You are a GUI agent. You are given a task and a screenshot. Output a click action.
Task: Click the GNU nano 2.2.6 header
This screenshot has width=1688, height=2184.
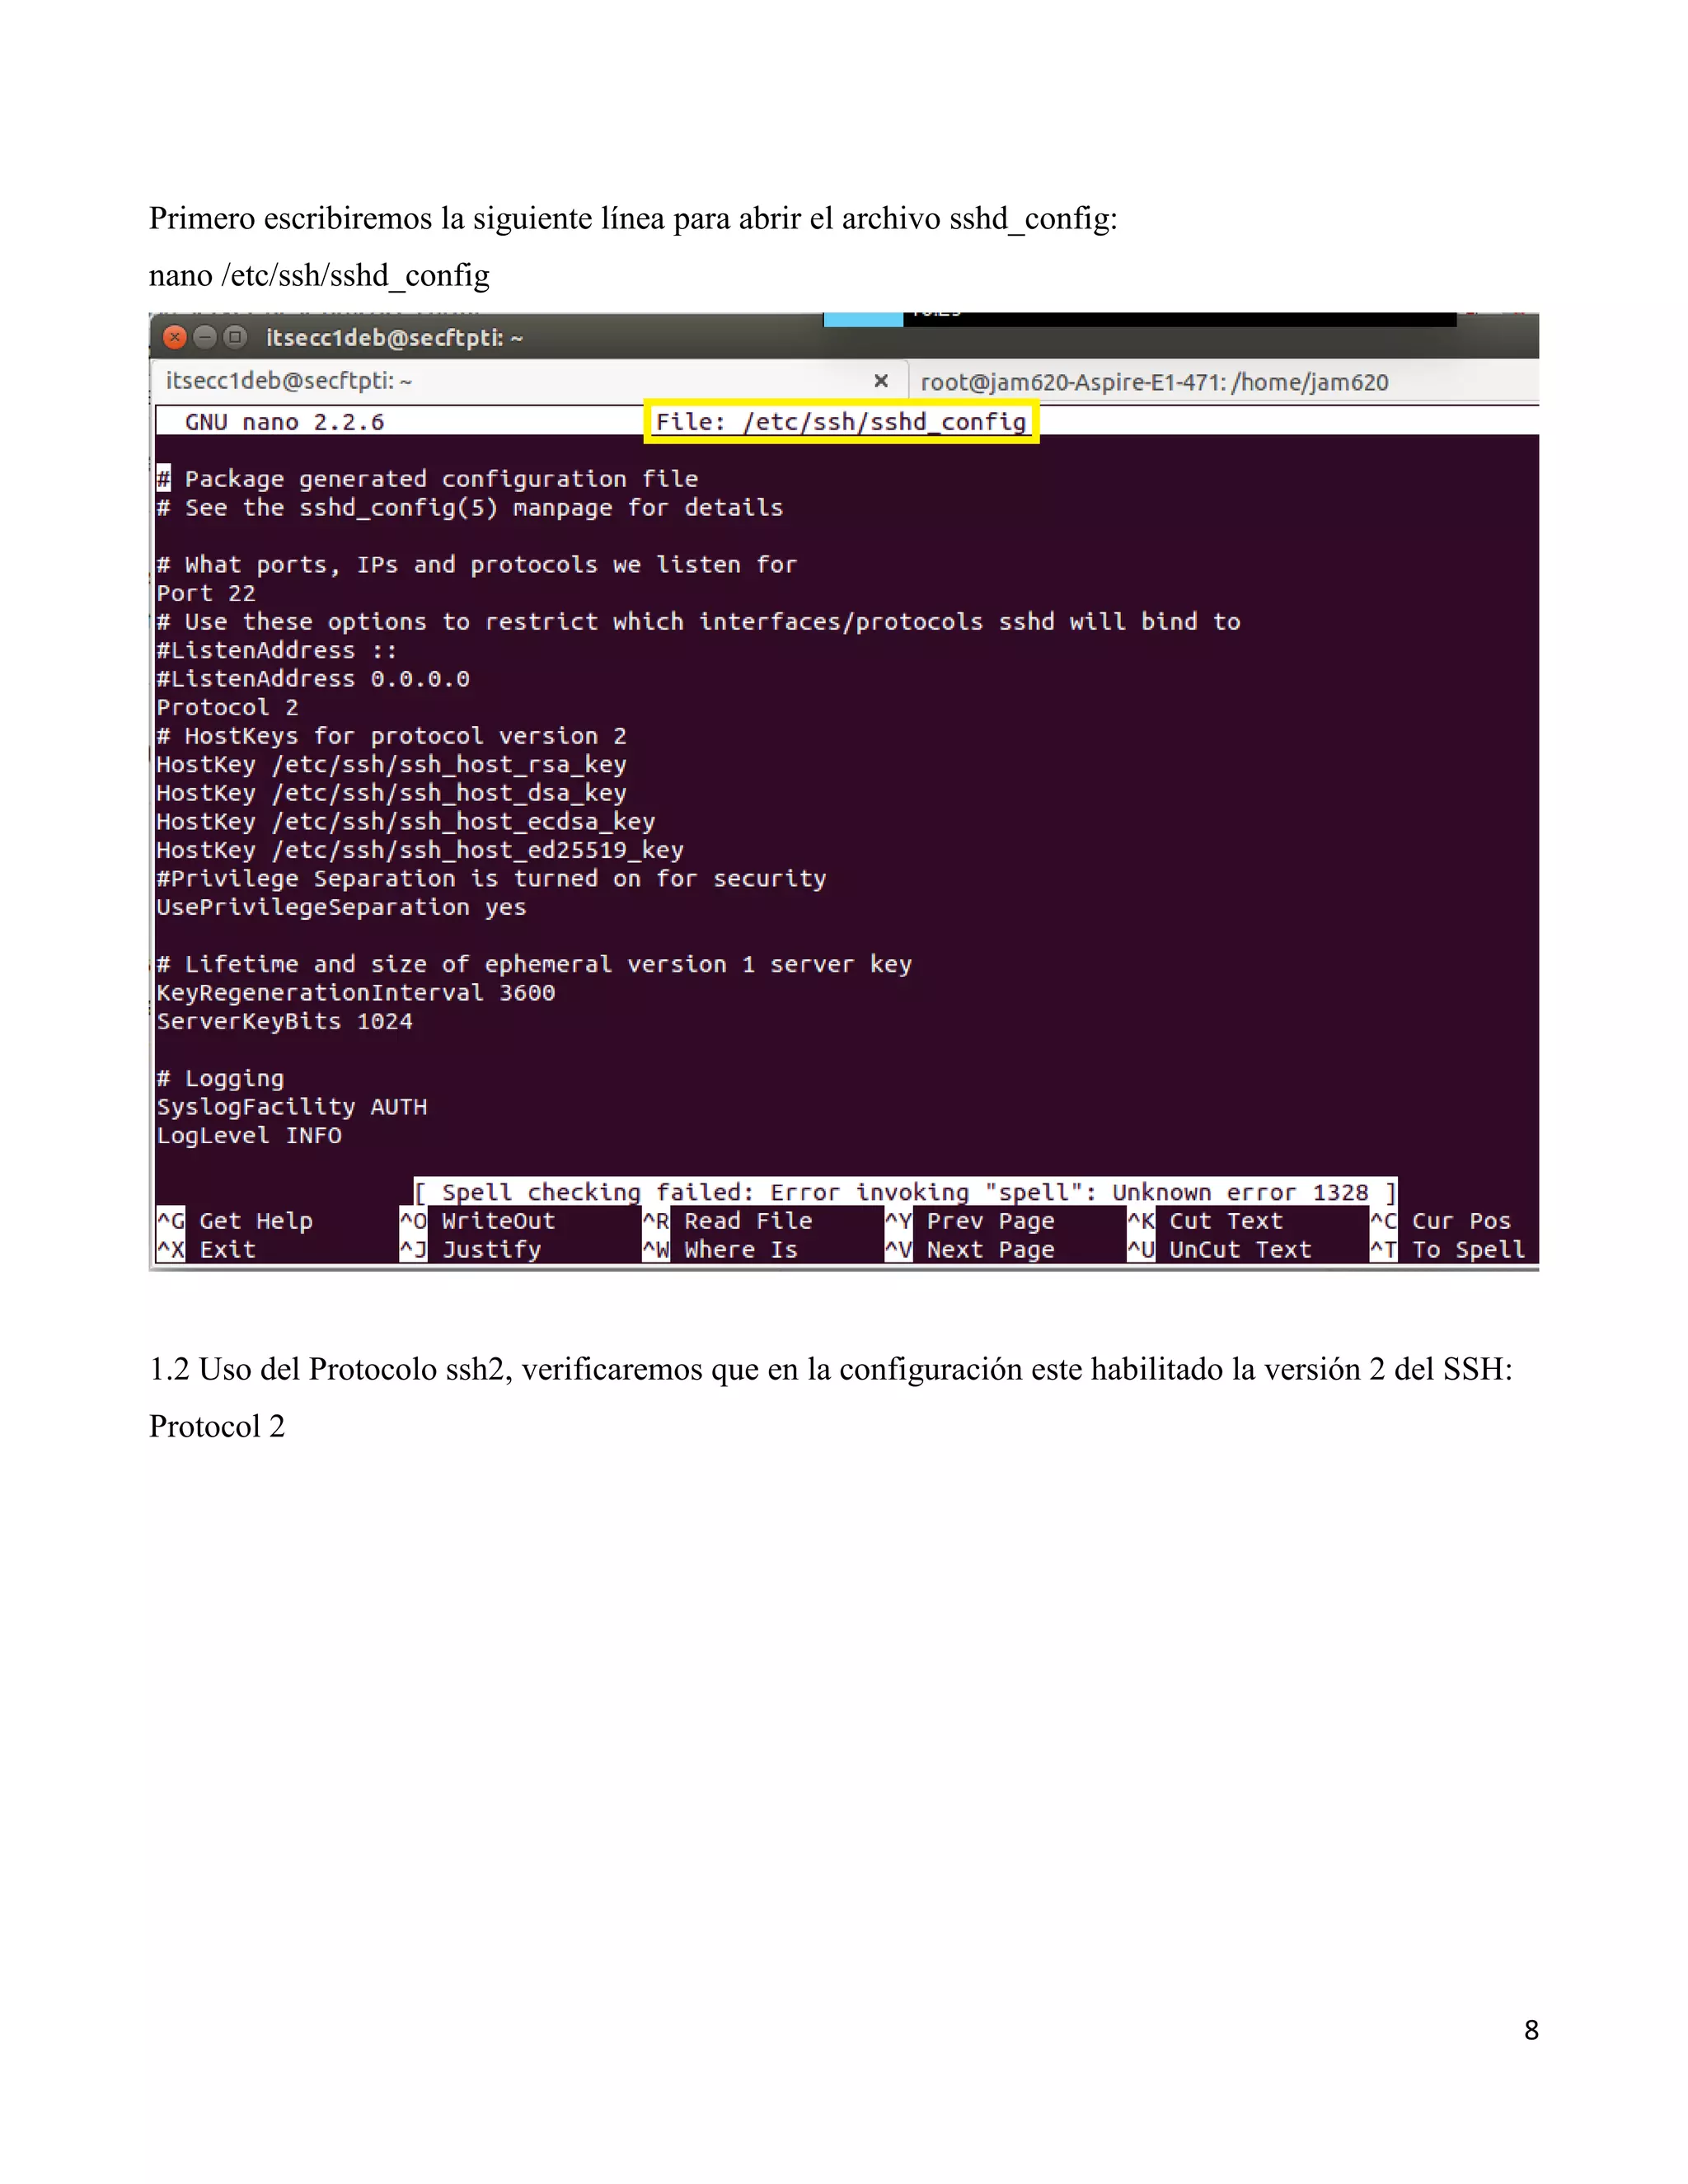(x=284, y=422)
